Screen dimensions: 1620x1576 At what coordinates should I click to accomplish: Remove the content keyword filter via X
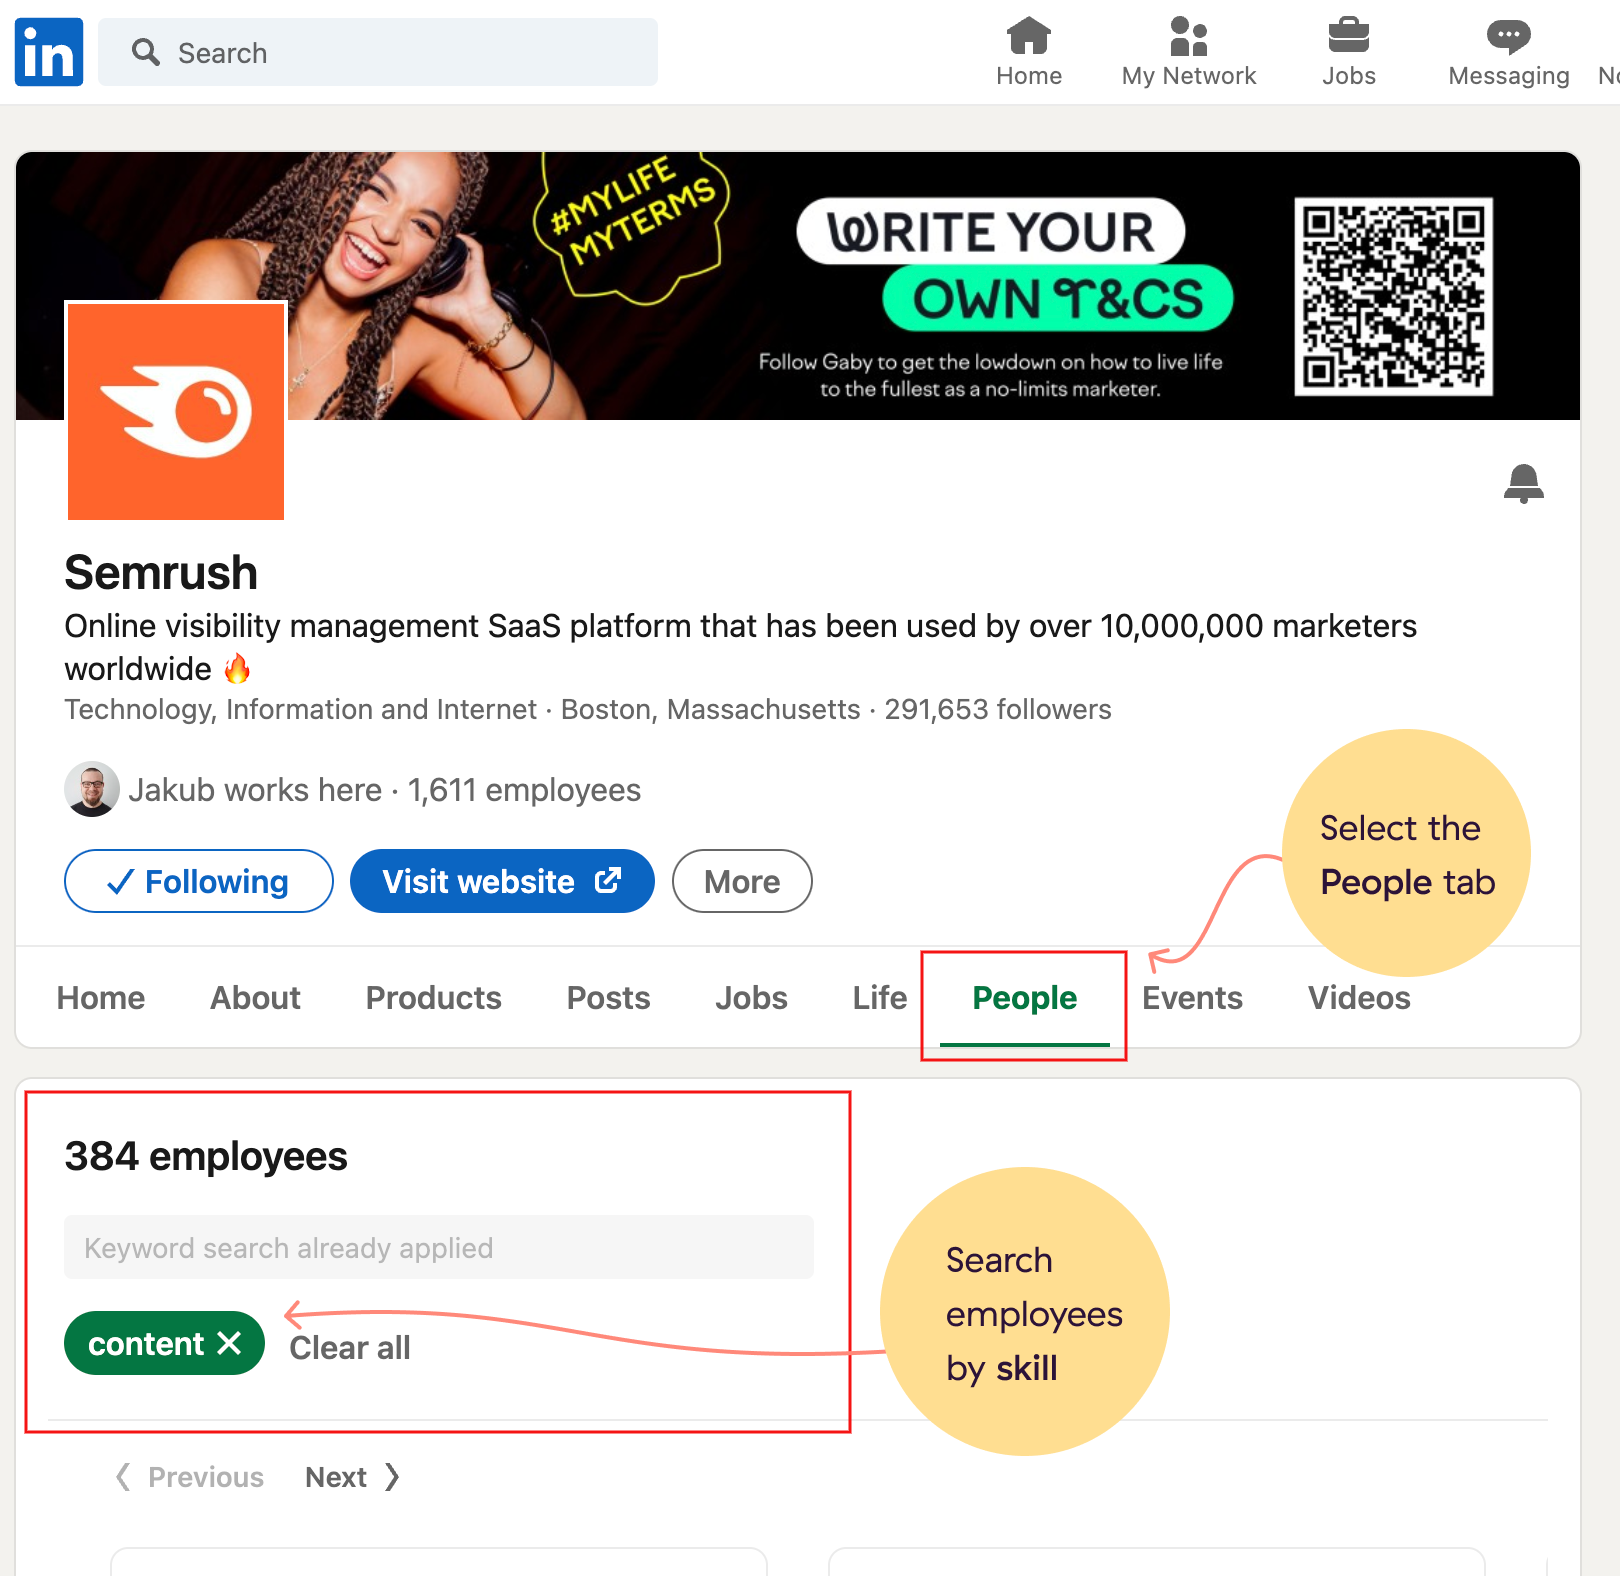click(229, 1343)
